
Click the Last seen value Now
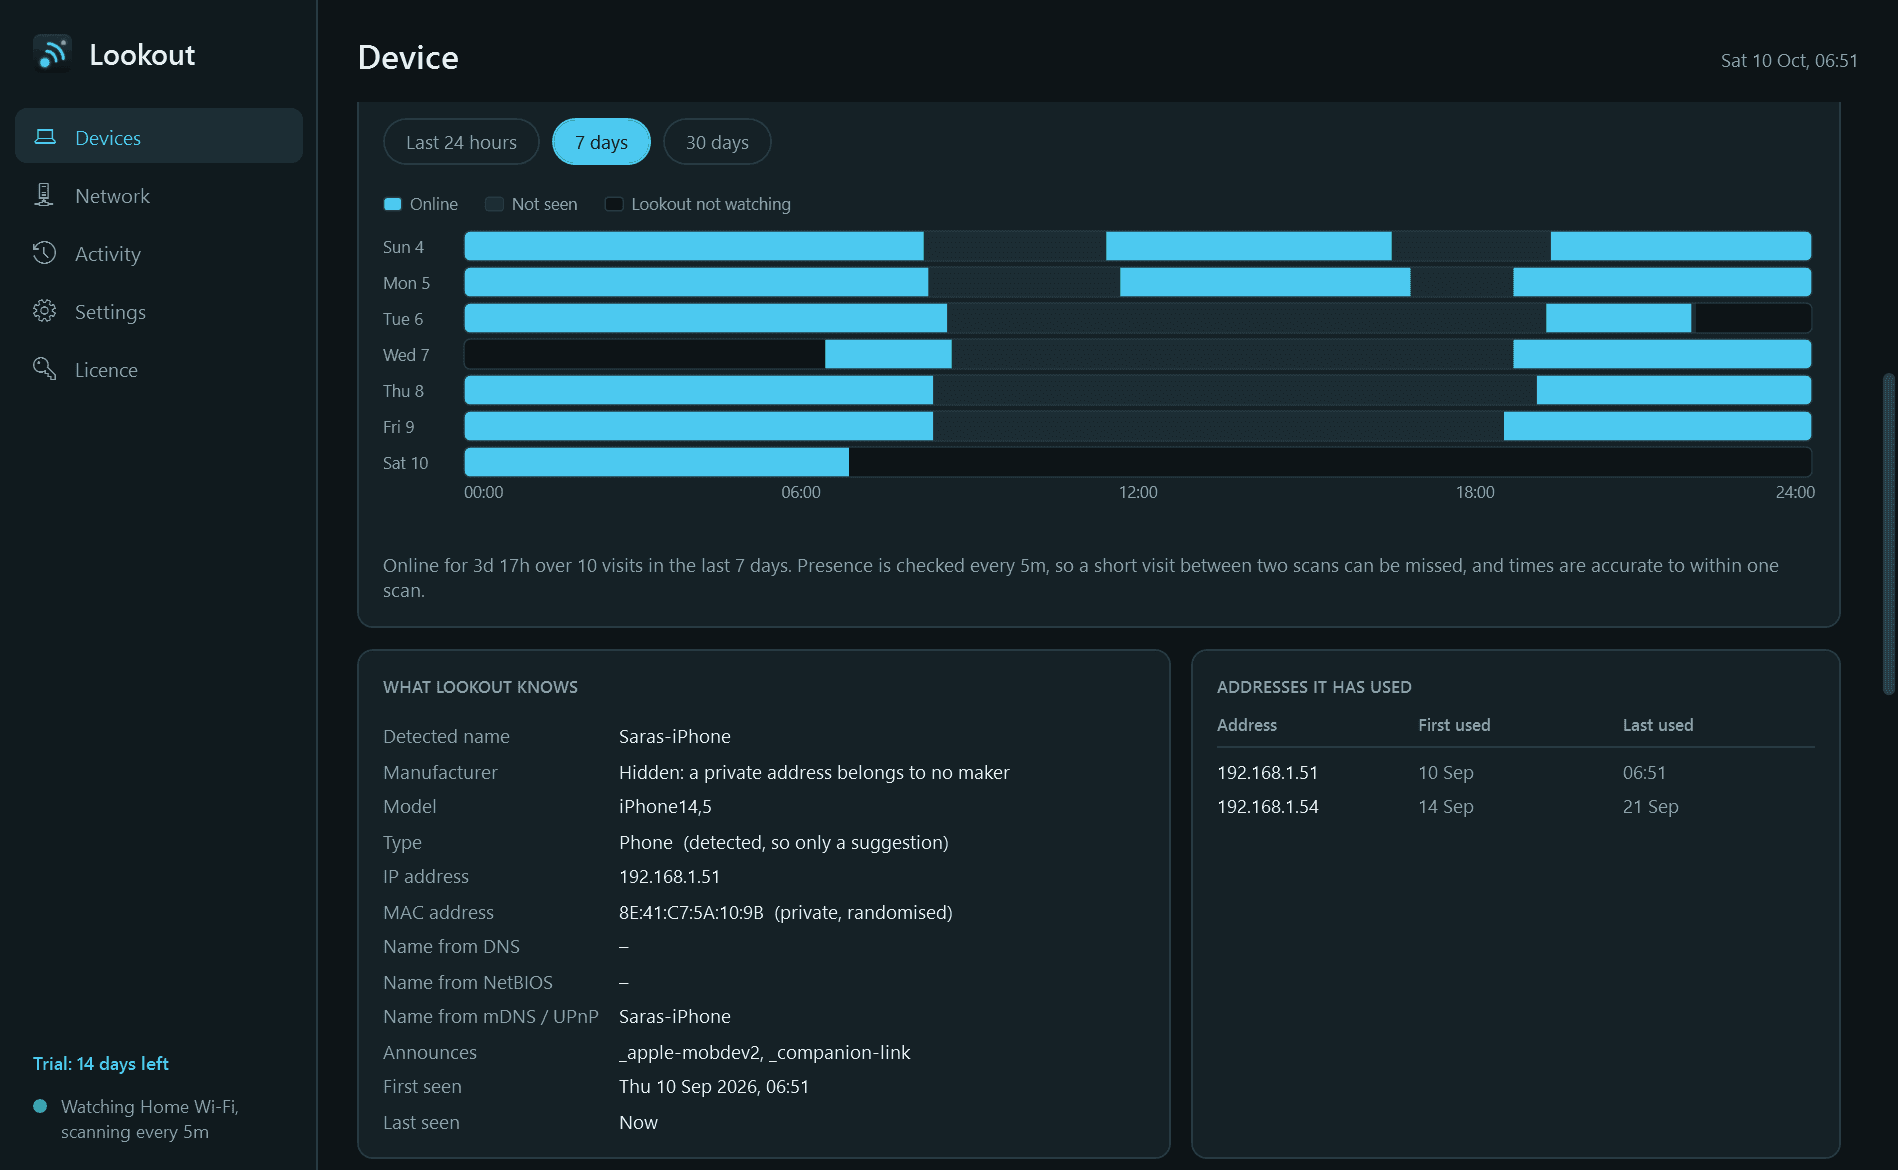click(x=638, y=1122)
